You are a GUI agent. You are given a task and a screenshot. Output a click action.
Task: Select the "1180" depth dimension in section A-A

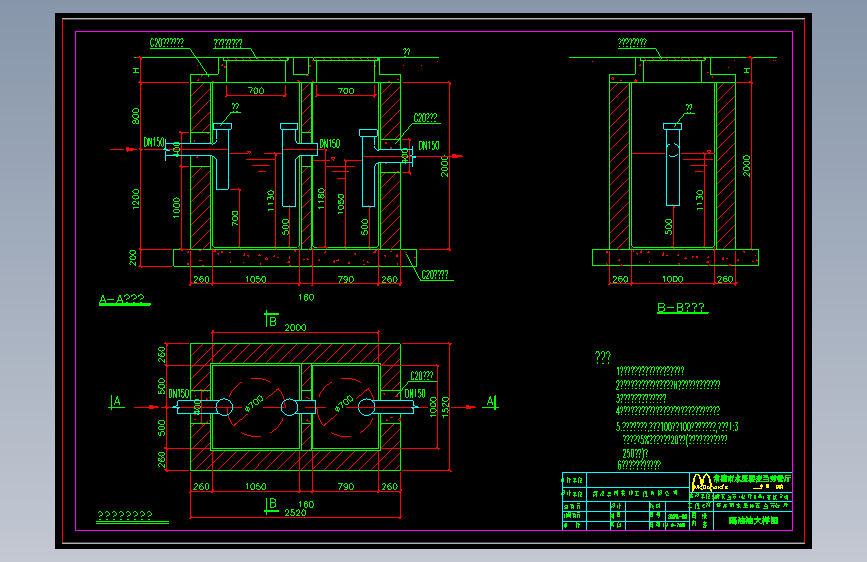tap(322, 199)
